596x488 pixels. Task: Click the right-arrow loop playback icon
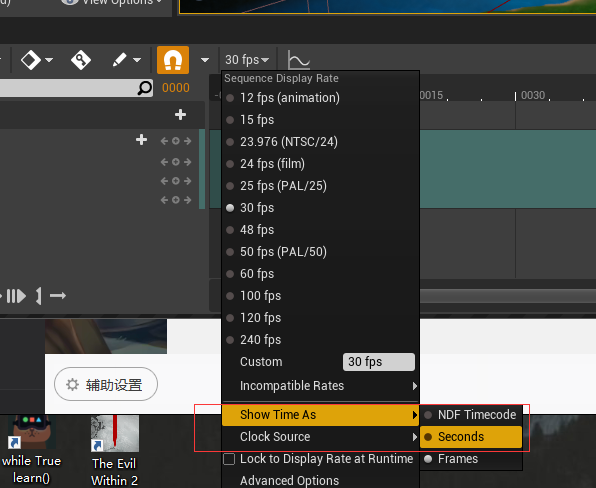click(58, 296)
